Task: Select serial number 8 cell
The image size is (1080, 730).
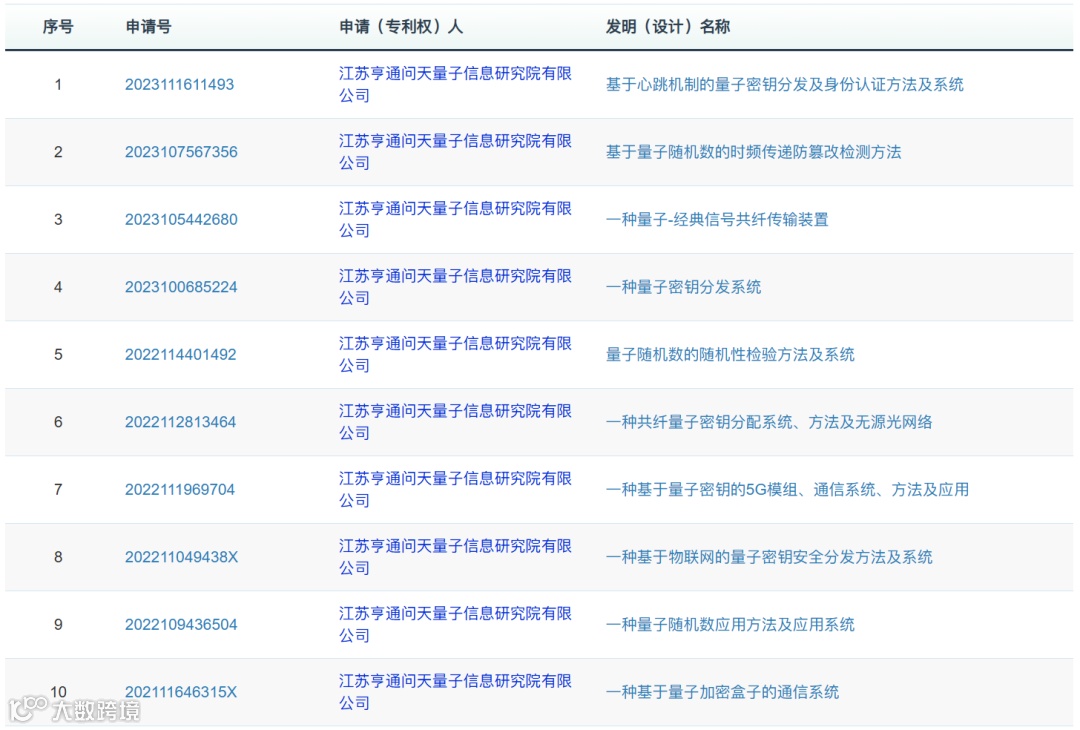Action: [59, 557]
